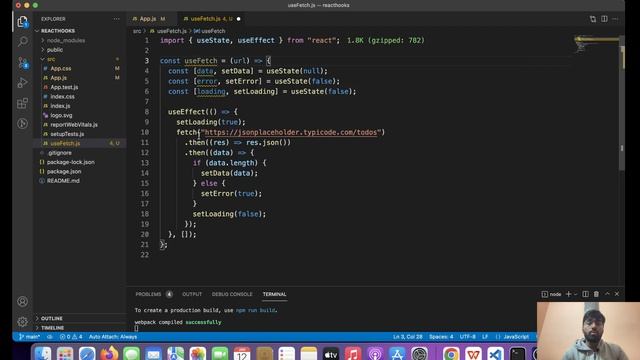Switch to the App.js editor tab
The width and height of the screenshot is (640, 360).
[x=148, y=19]
